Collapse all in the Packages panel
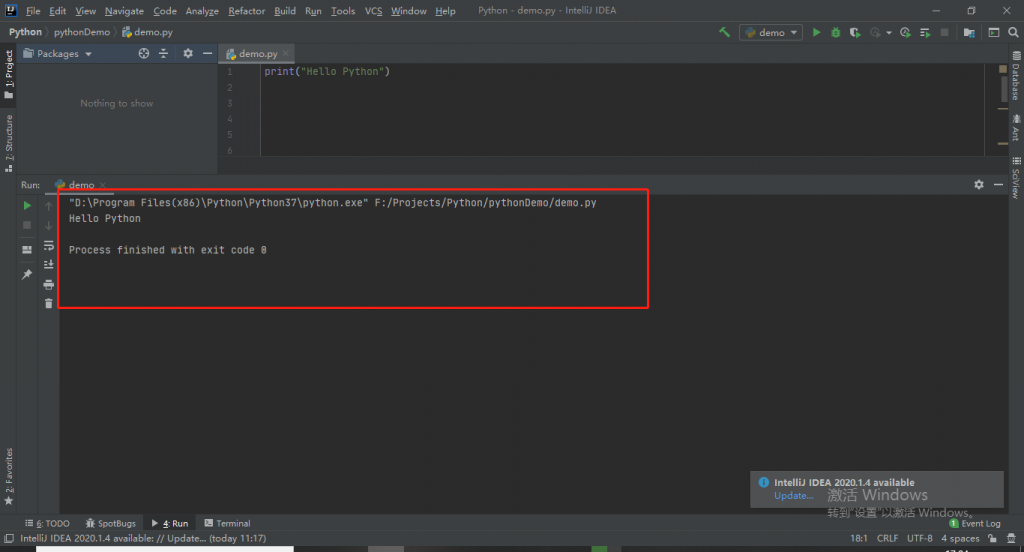Screen dimensions: 1024x552 (x=163, y=54)
